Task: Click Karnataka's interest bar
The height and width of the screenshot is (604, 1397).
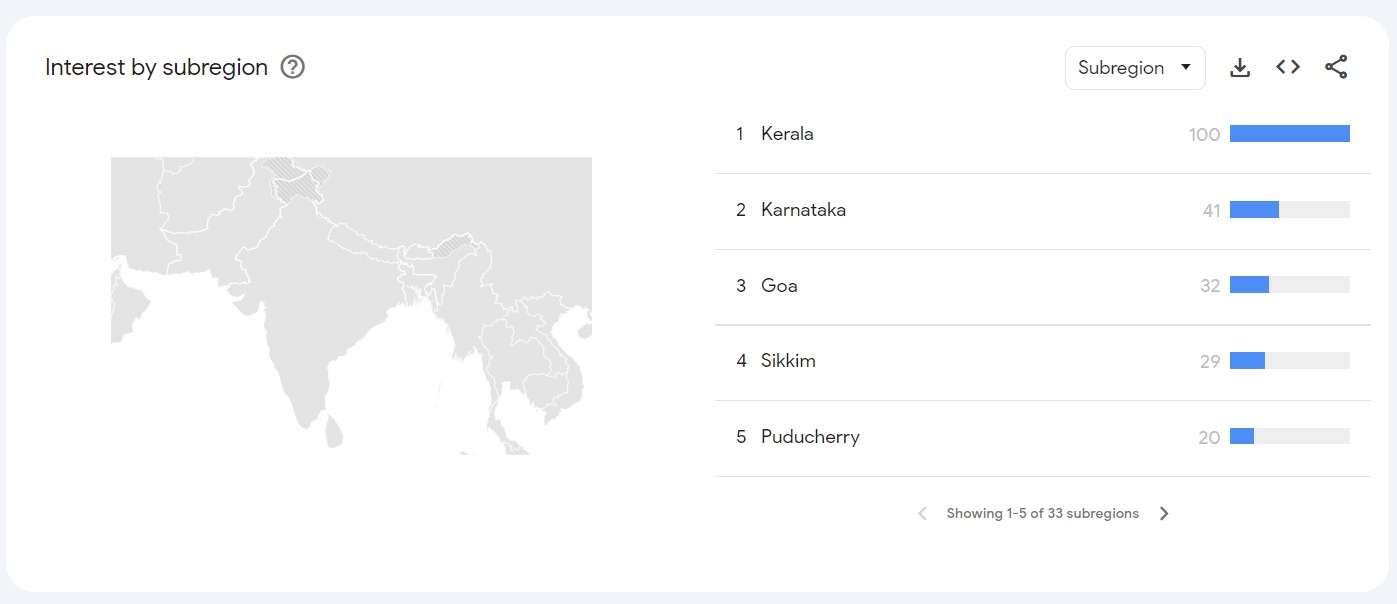Action: point(1254,210)
